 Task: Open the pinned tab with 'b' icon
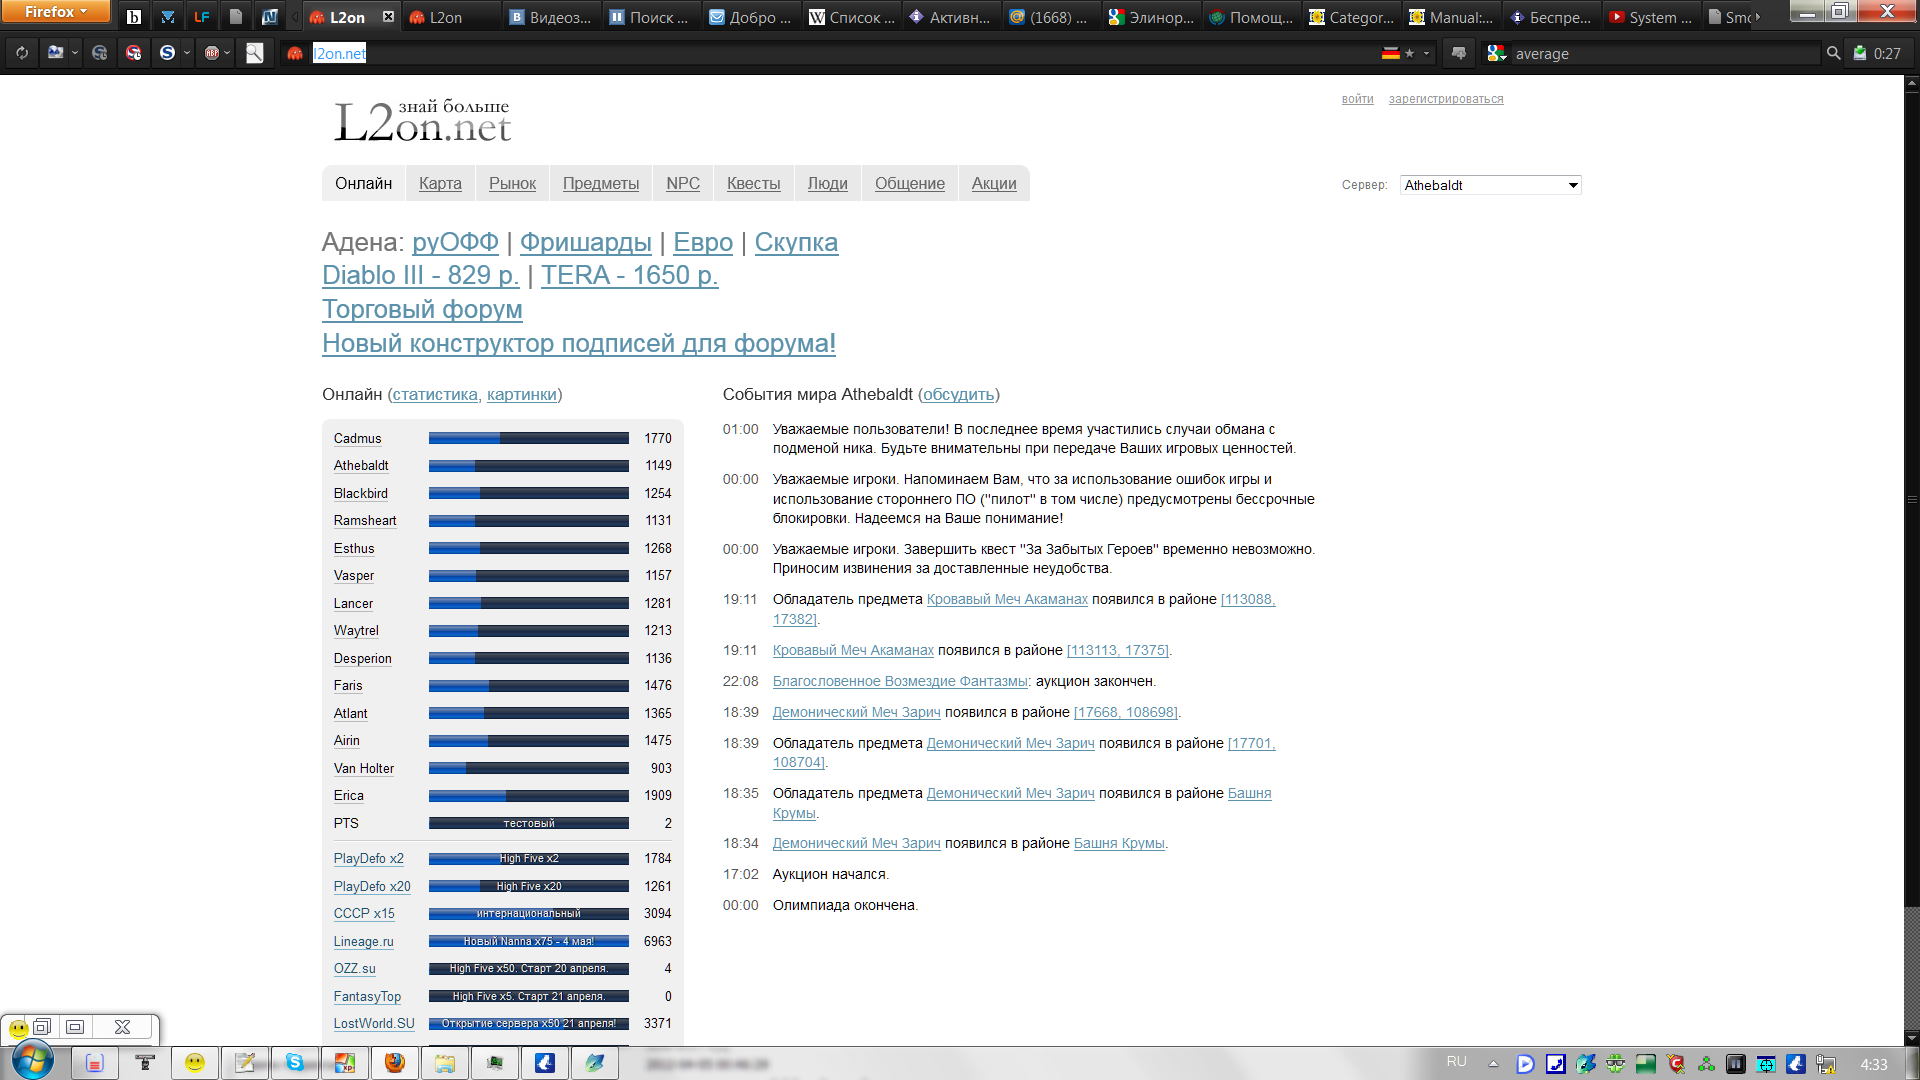(134, 17)
